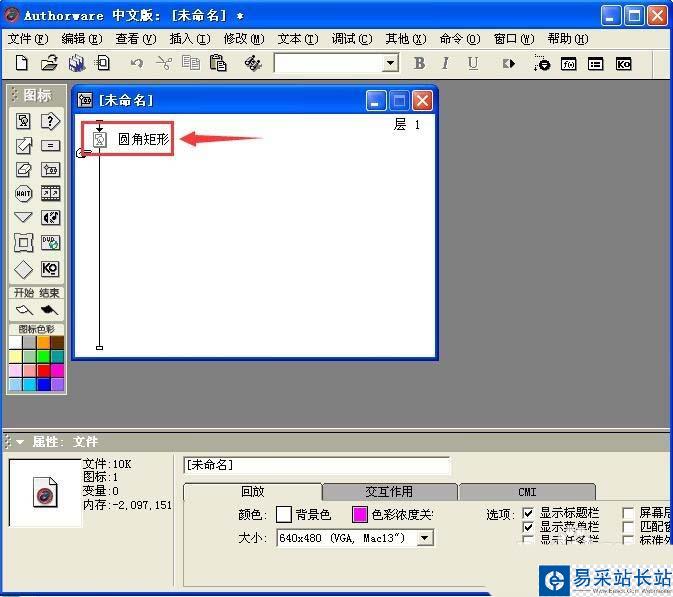Click the 色彩浓度关键色 magenta swatch

tap(359, 514)
